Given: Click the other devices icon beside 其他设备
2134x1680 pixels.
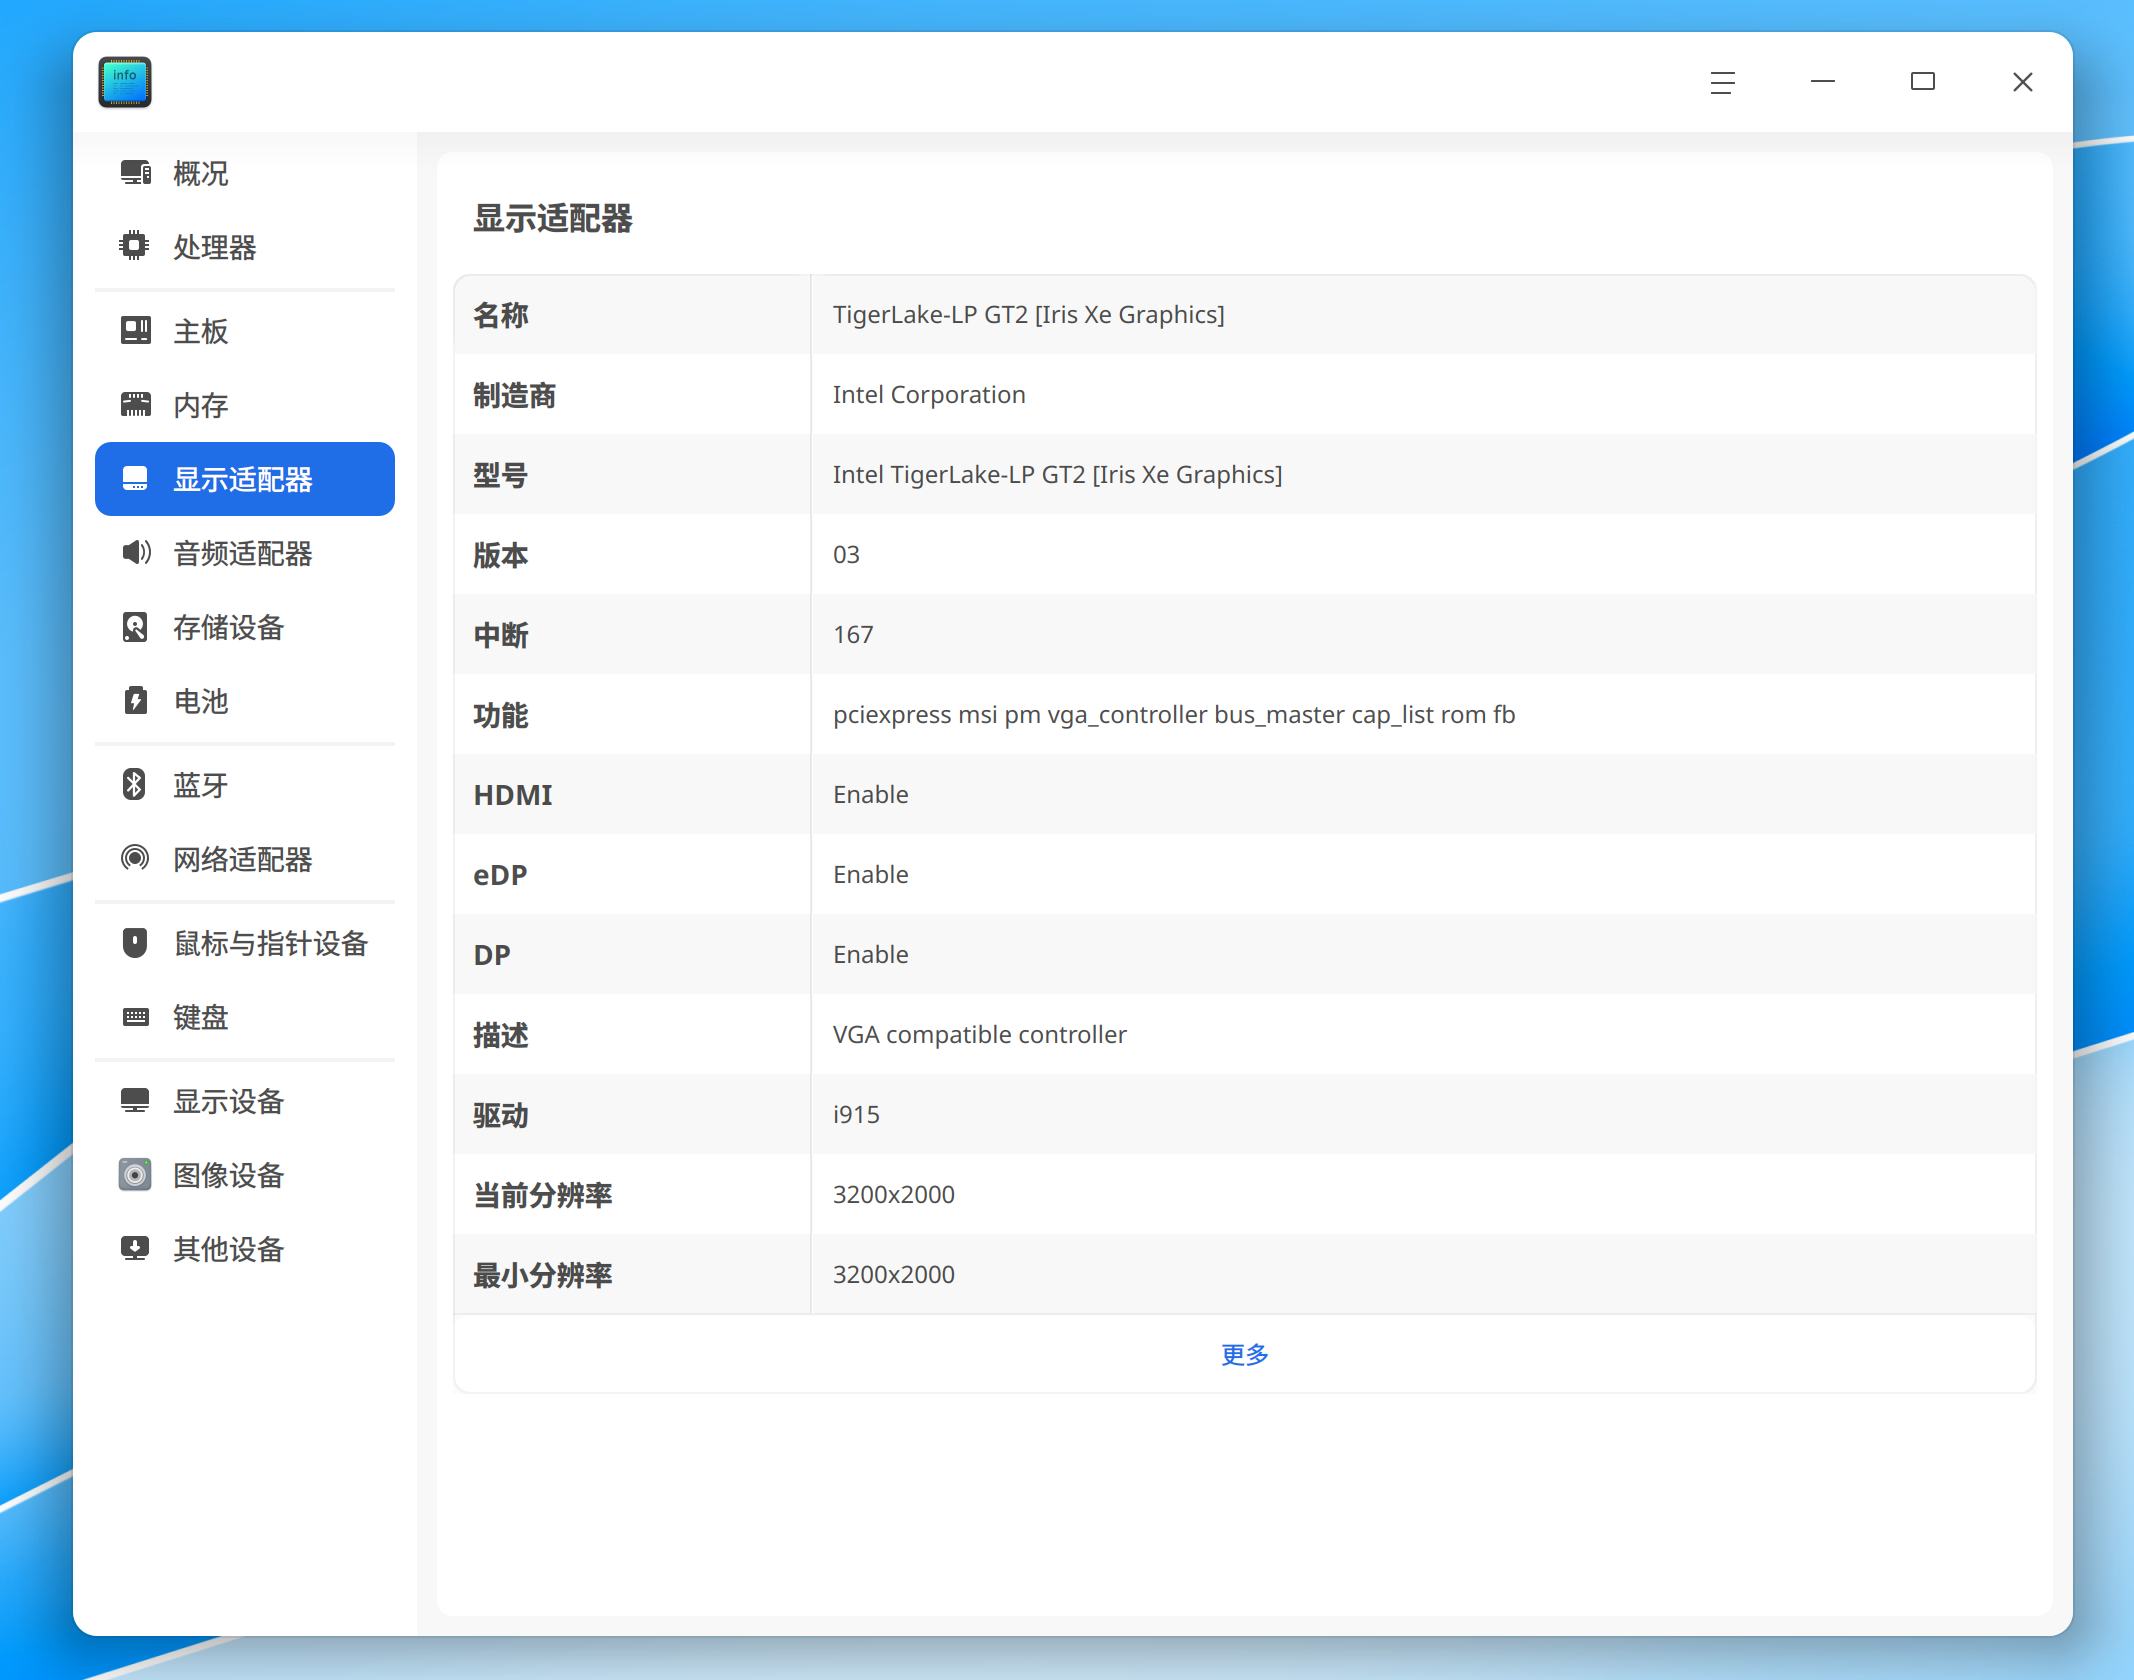Looking at the screenshot, I should click(135, 1248).
